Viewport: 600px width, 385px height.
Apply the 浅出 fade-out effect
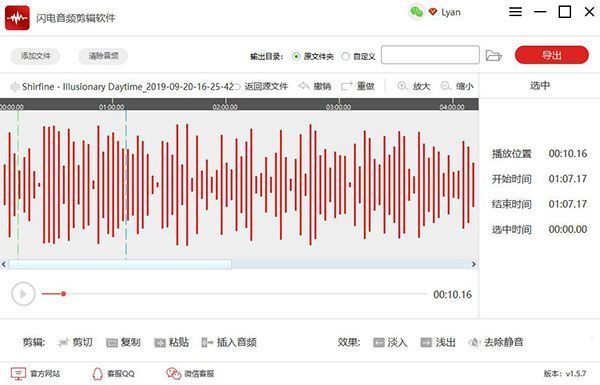click(438, 342)
